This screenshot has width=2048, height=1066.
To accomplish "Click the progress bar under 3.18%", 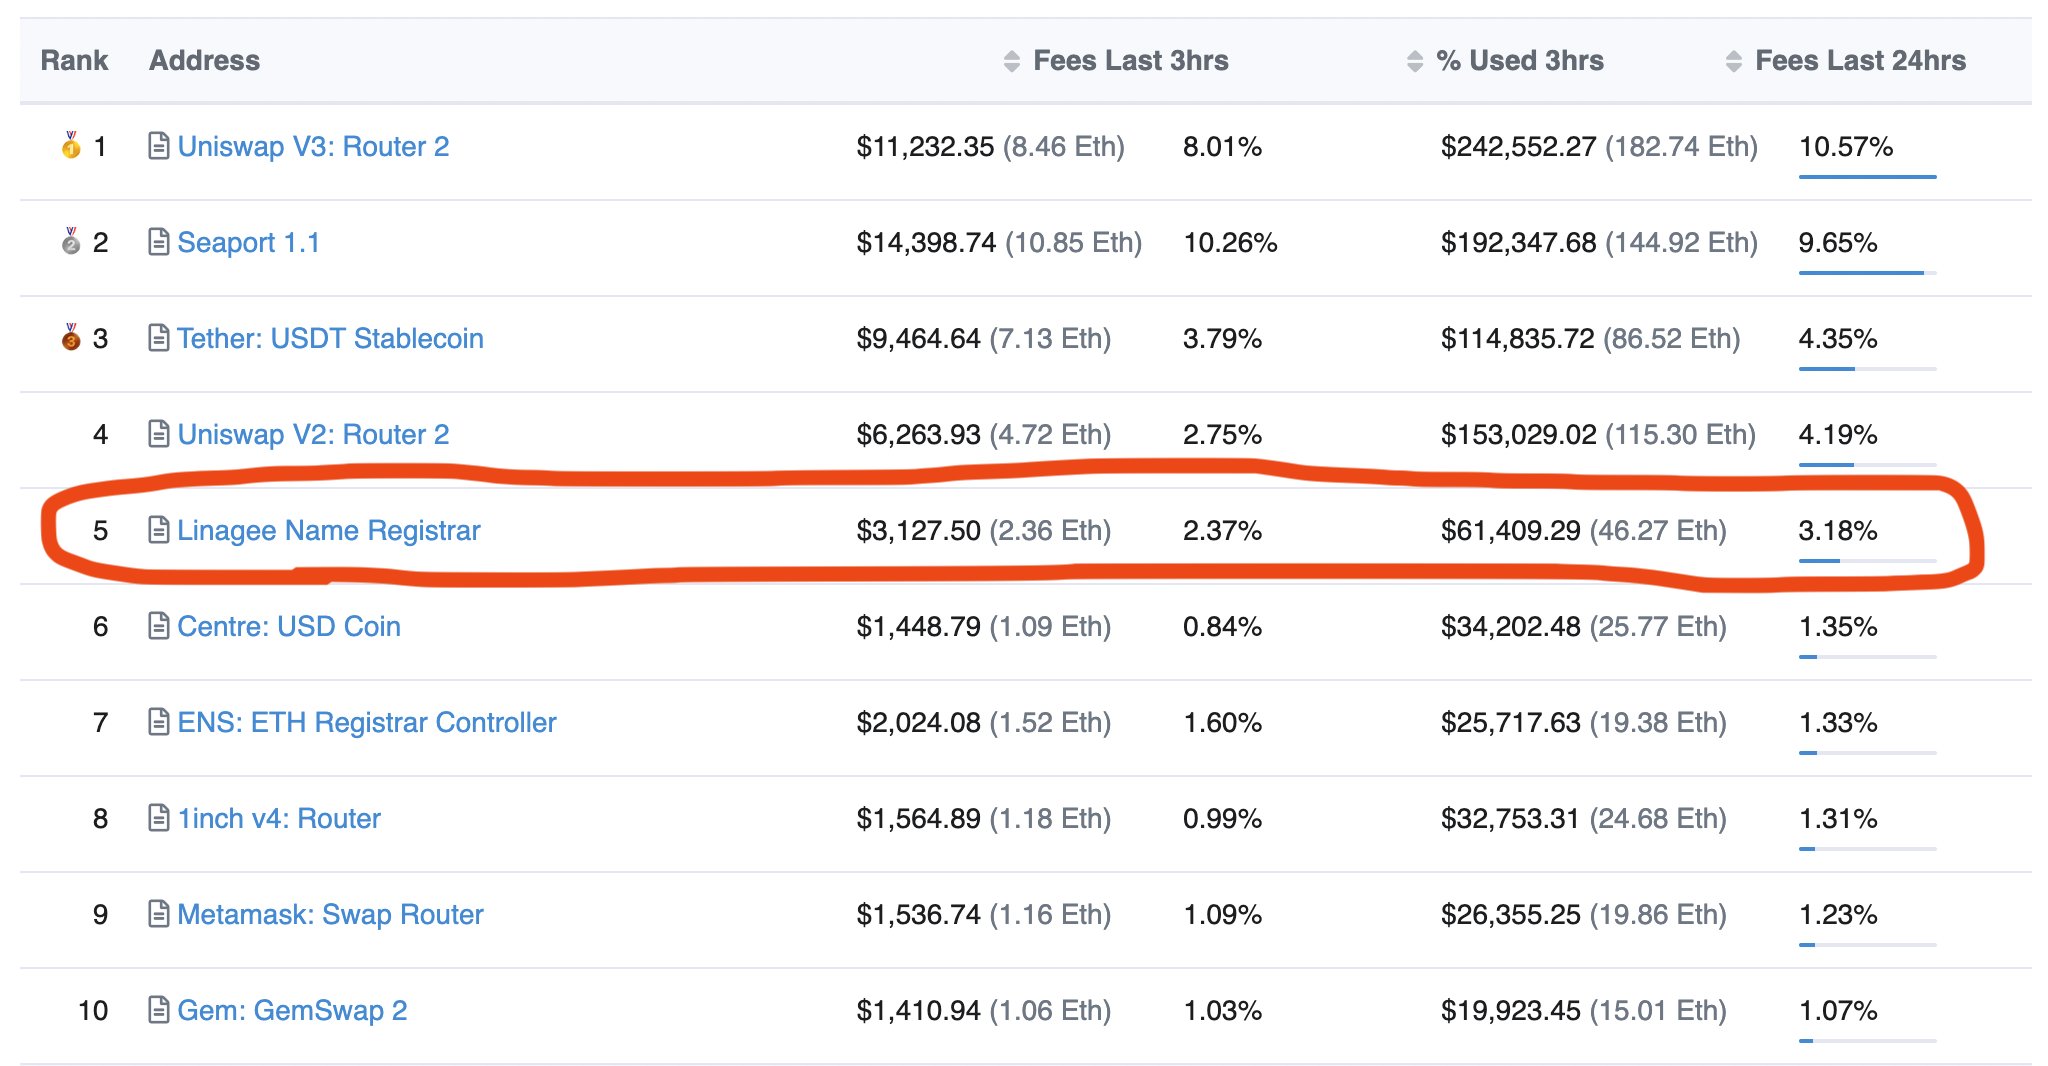I will pyautogui.click(x=1867, y=561).
